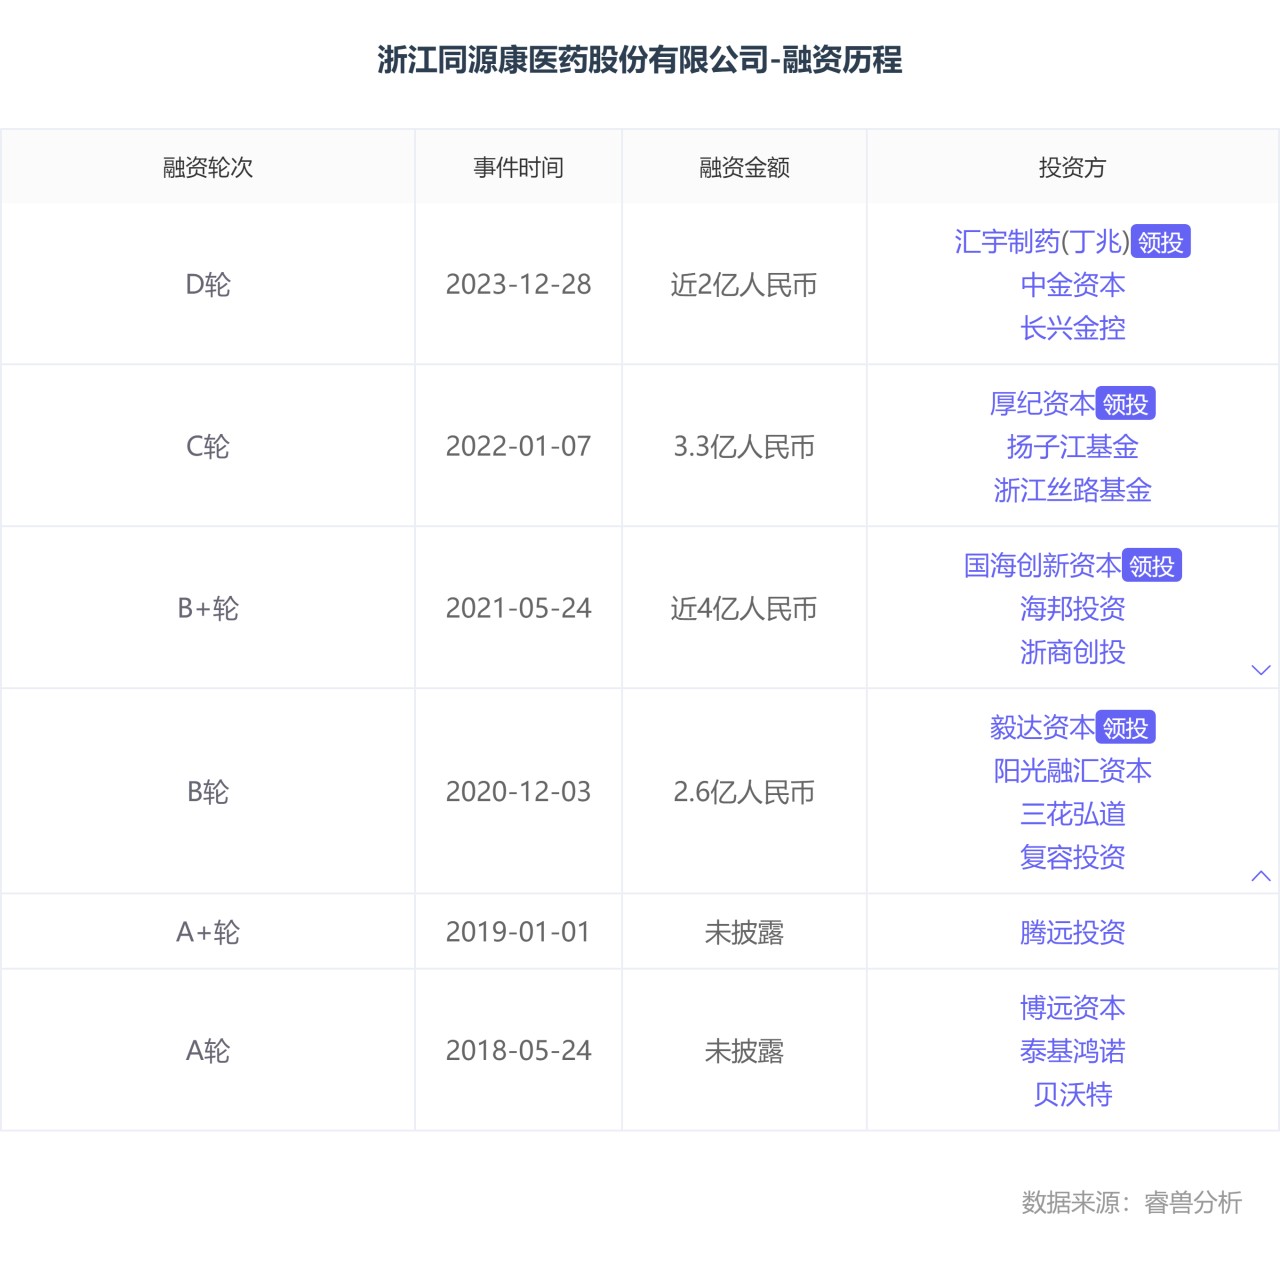Image resolution: width=1280 pixels, height=1269 pixels.
Task: Open investor 复容投资 link
Action: click(1072, 857)
